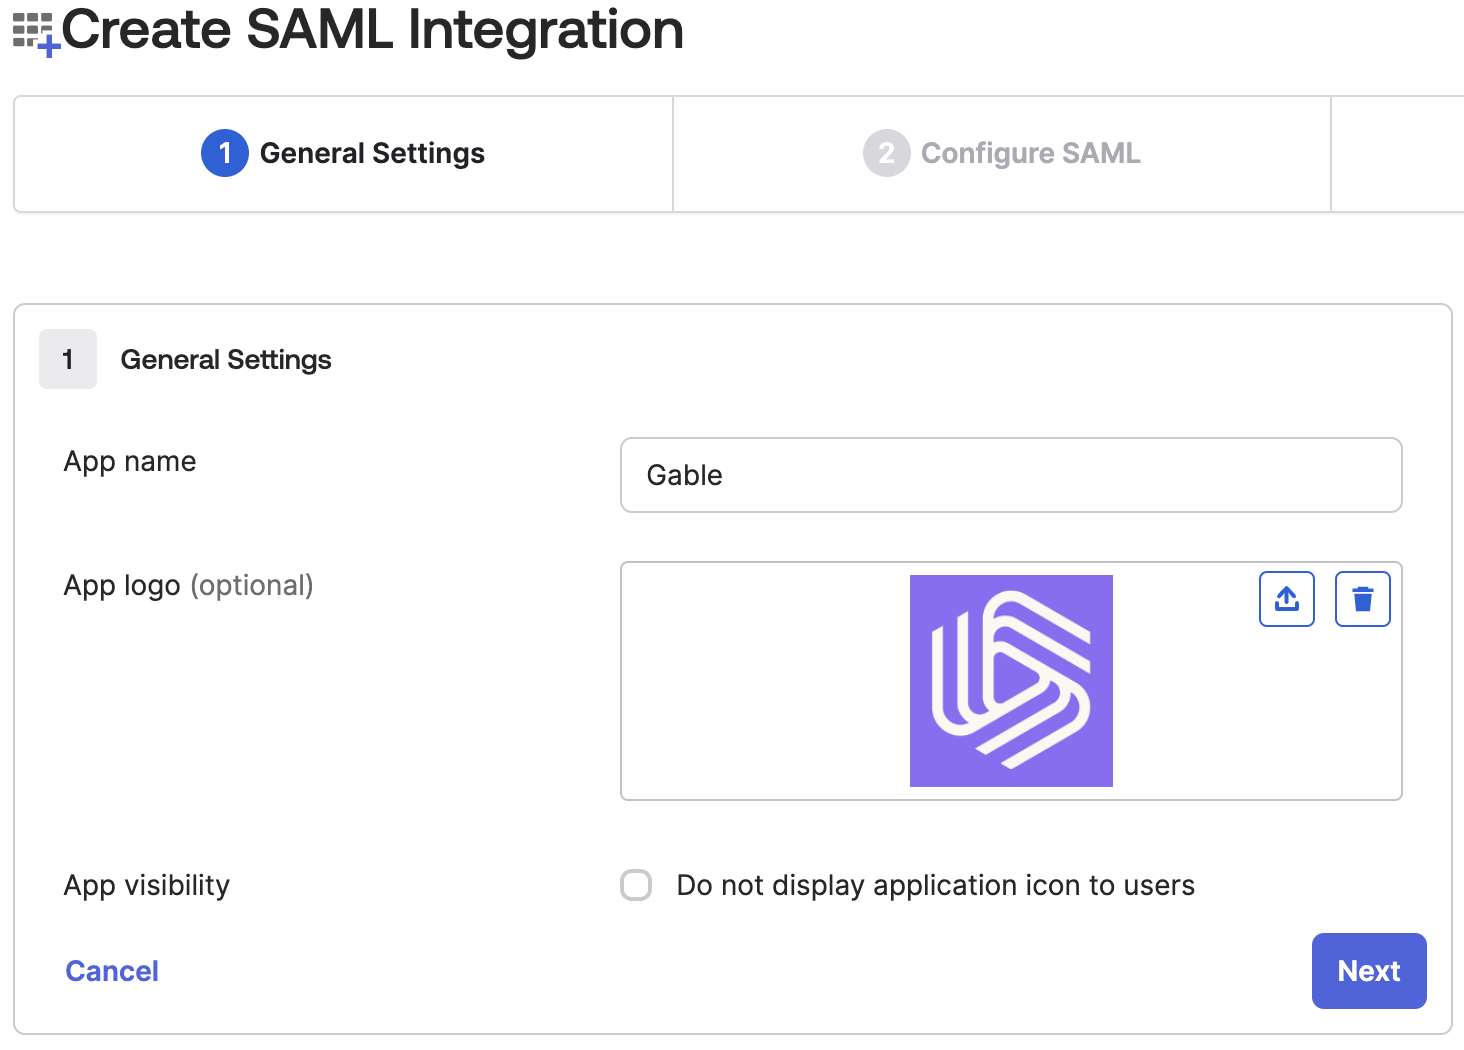Click the 'App visibility' label
The image size is (1464, 1050).
coord(147,886)
